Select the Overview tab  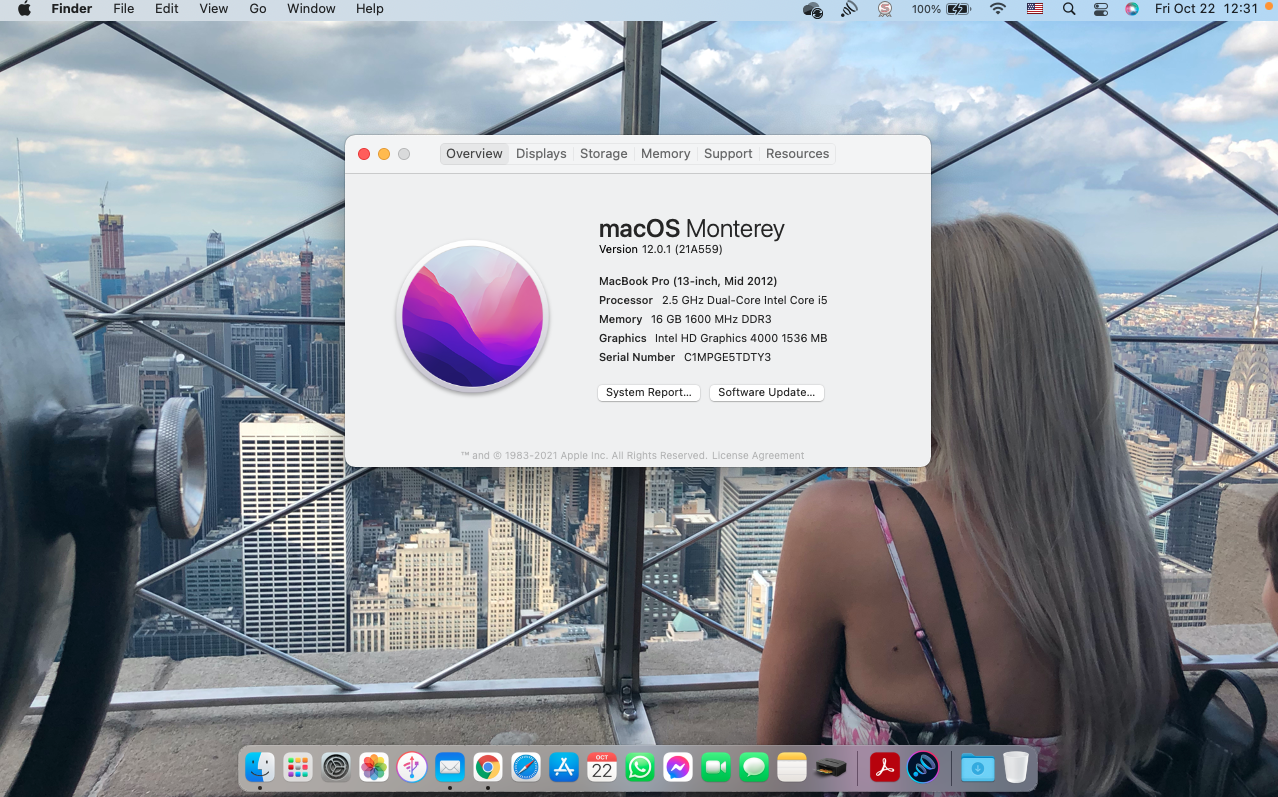tap(474, 154)
